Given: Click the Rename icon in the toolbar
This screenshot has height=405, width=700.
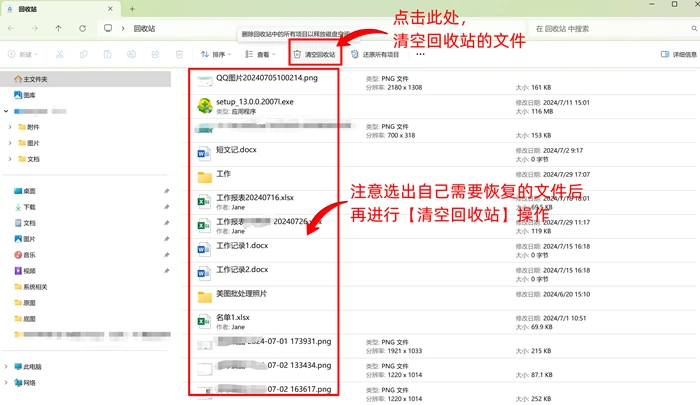Looking at the screenshot, I should click(x=131, y=54).
